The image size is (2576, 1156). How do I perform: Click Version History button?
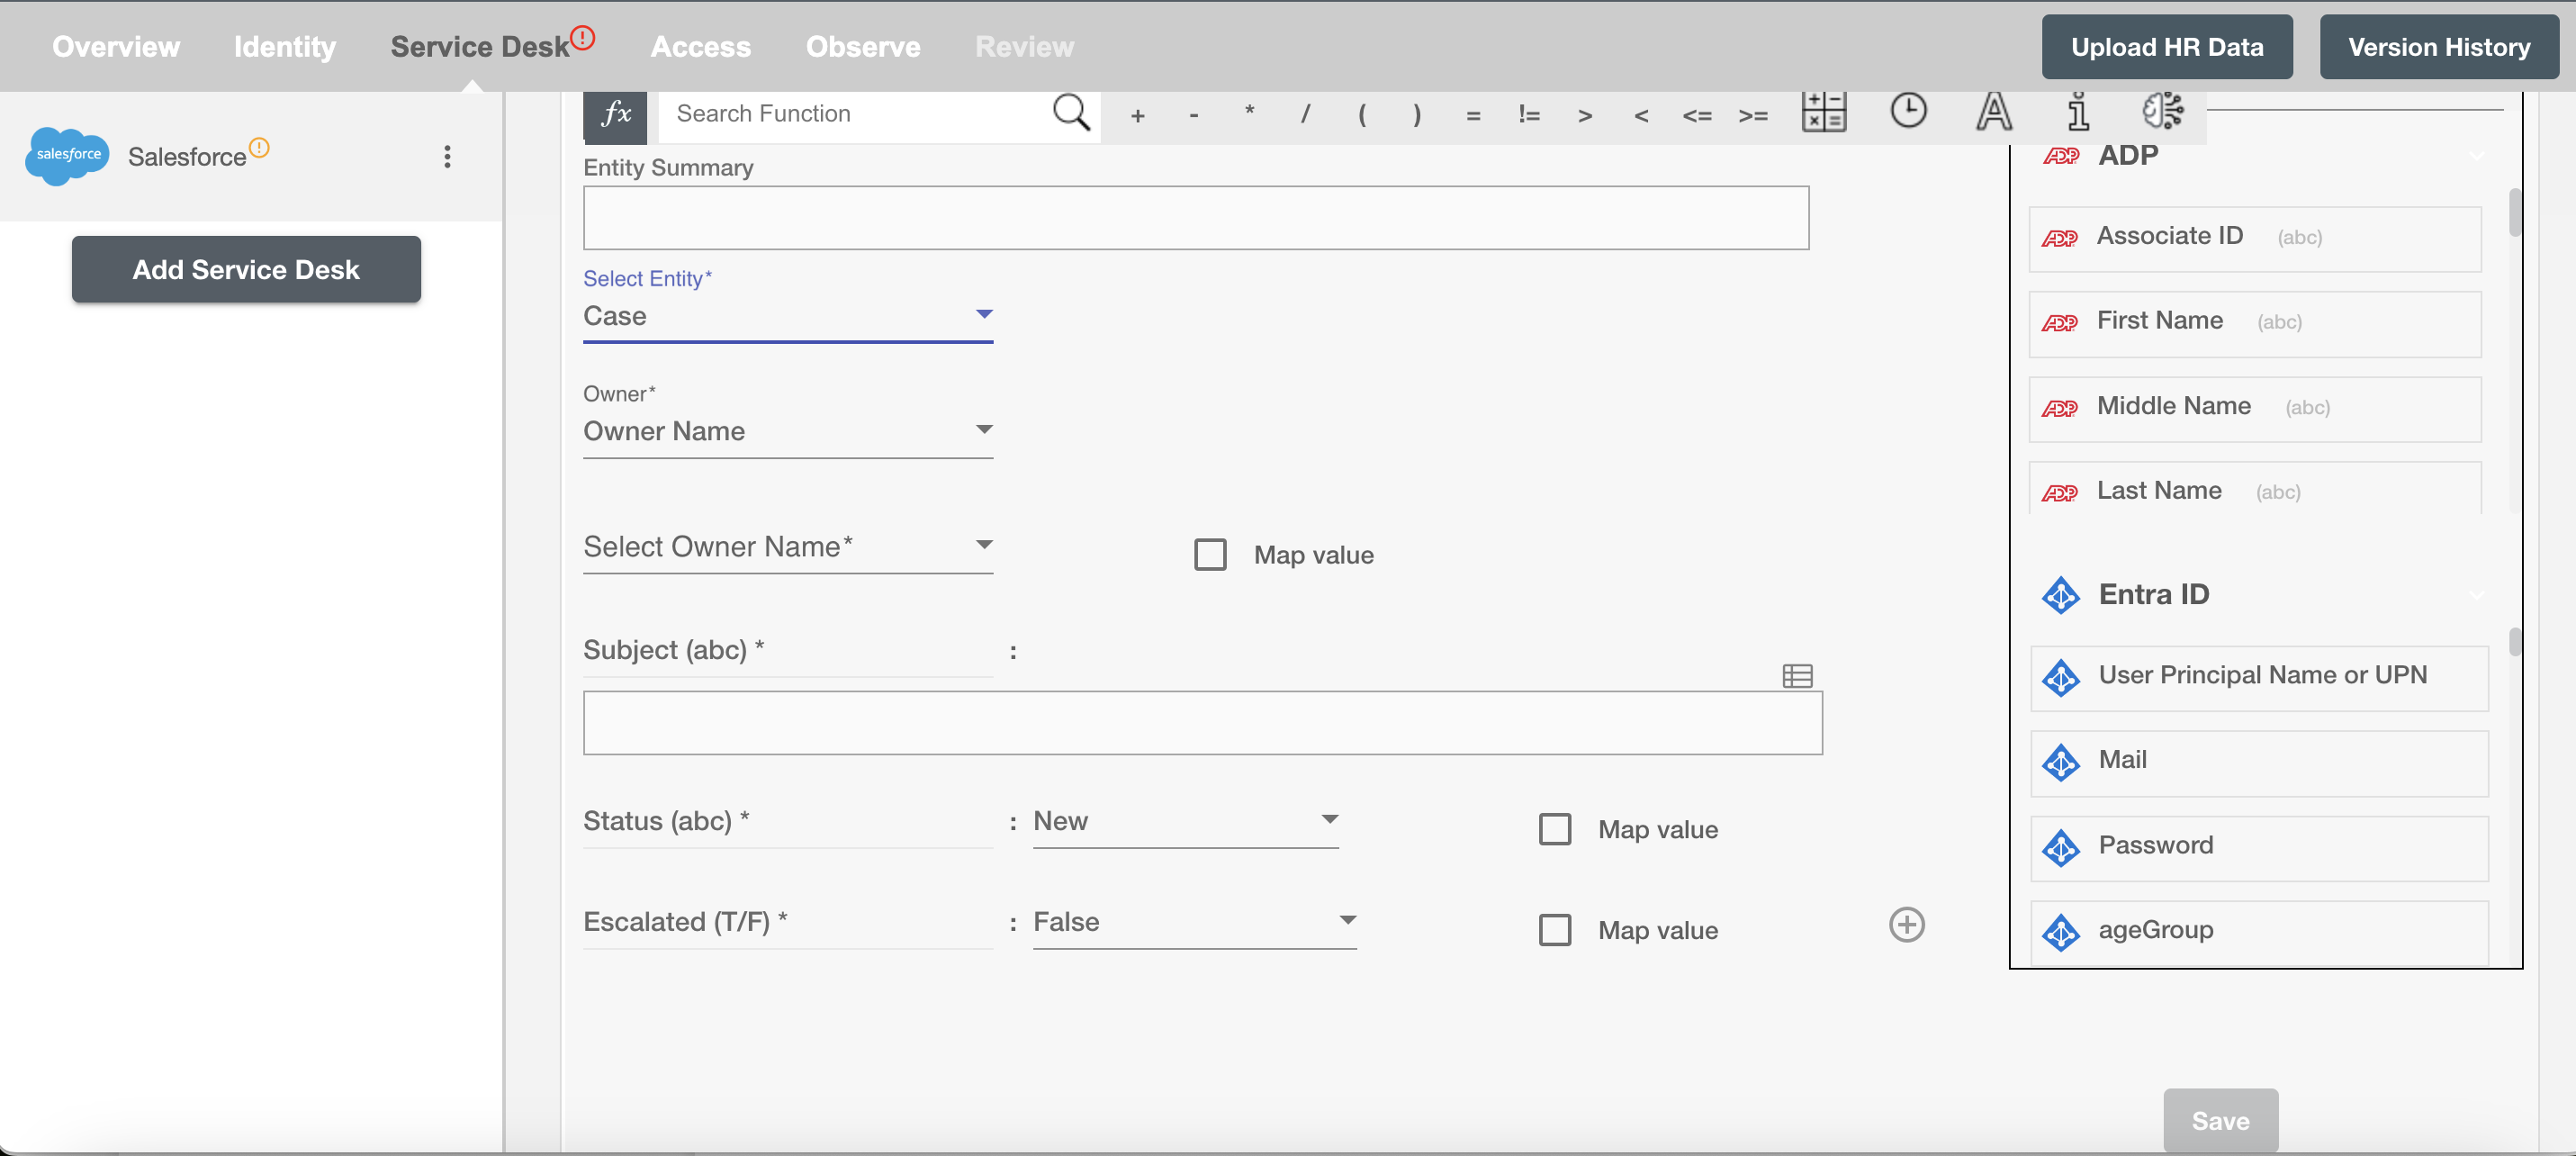tap(2439, 47)
